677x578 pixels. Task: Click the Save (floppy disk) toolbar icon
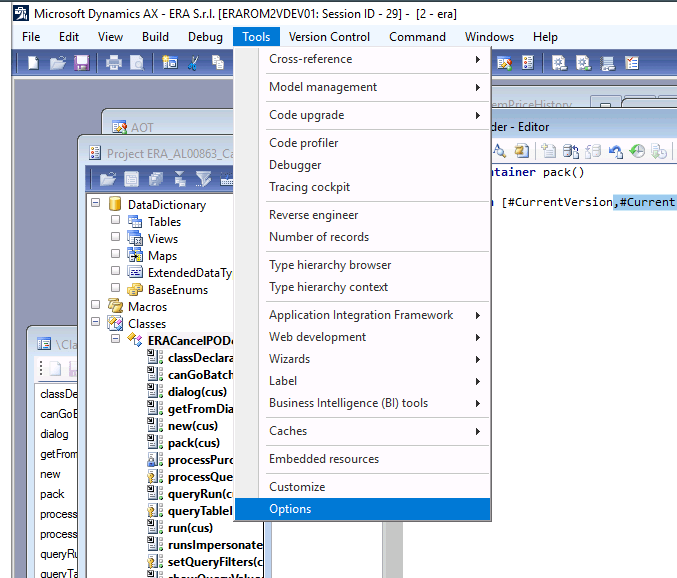click(x=81, y=63)
